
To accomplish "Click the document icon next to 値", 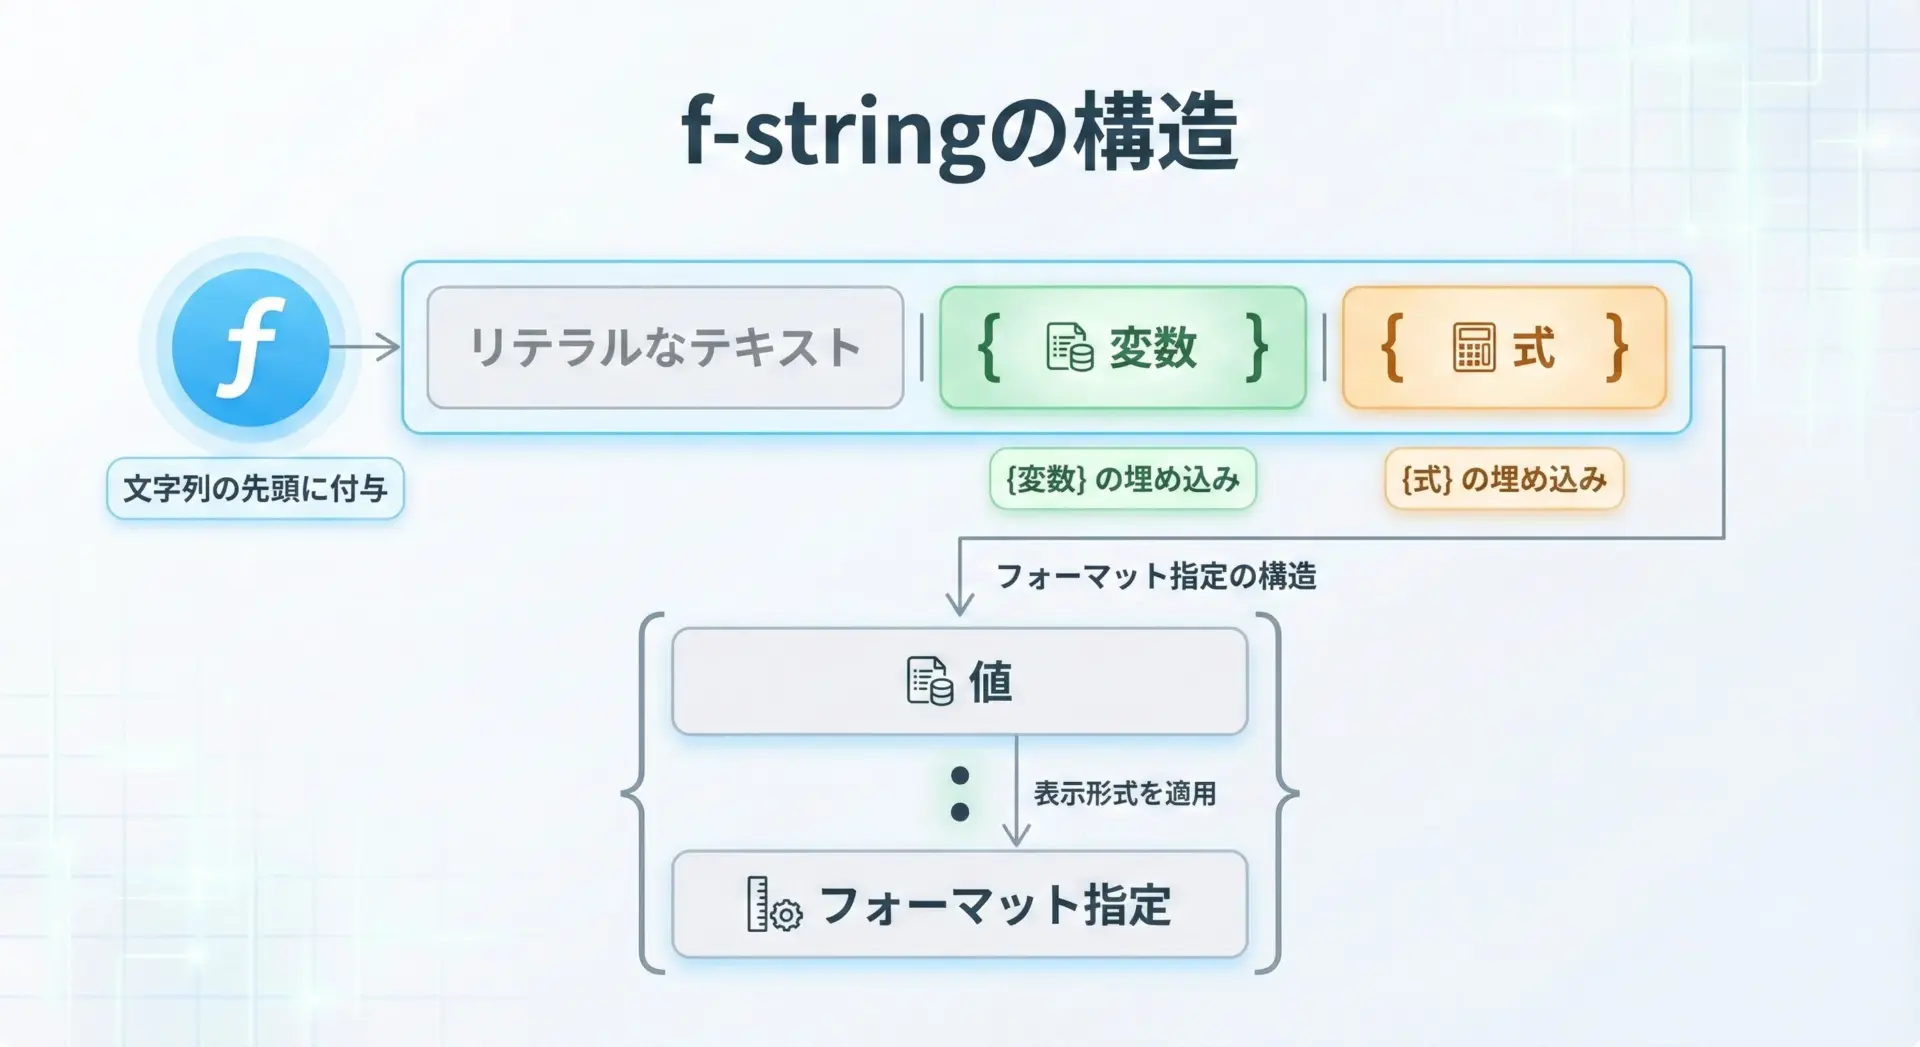I will tap(929, 681).
